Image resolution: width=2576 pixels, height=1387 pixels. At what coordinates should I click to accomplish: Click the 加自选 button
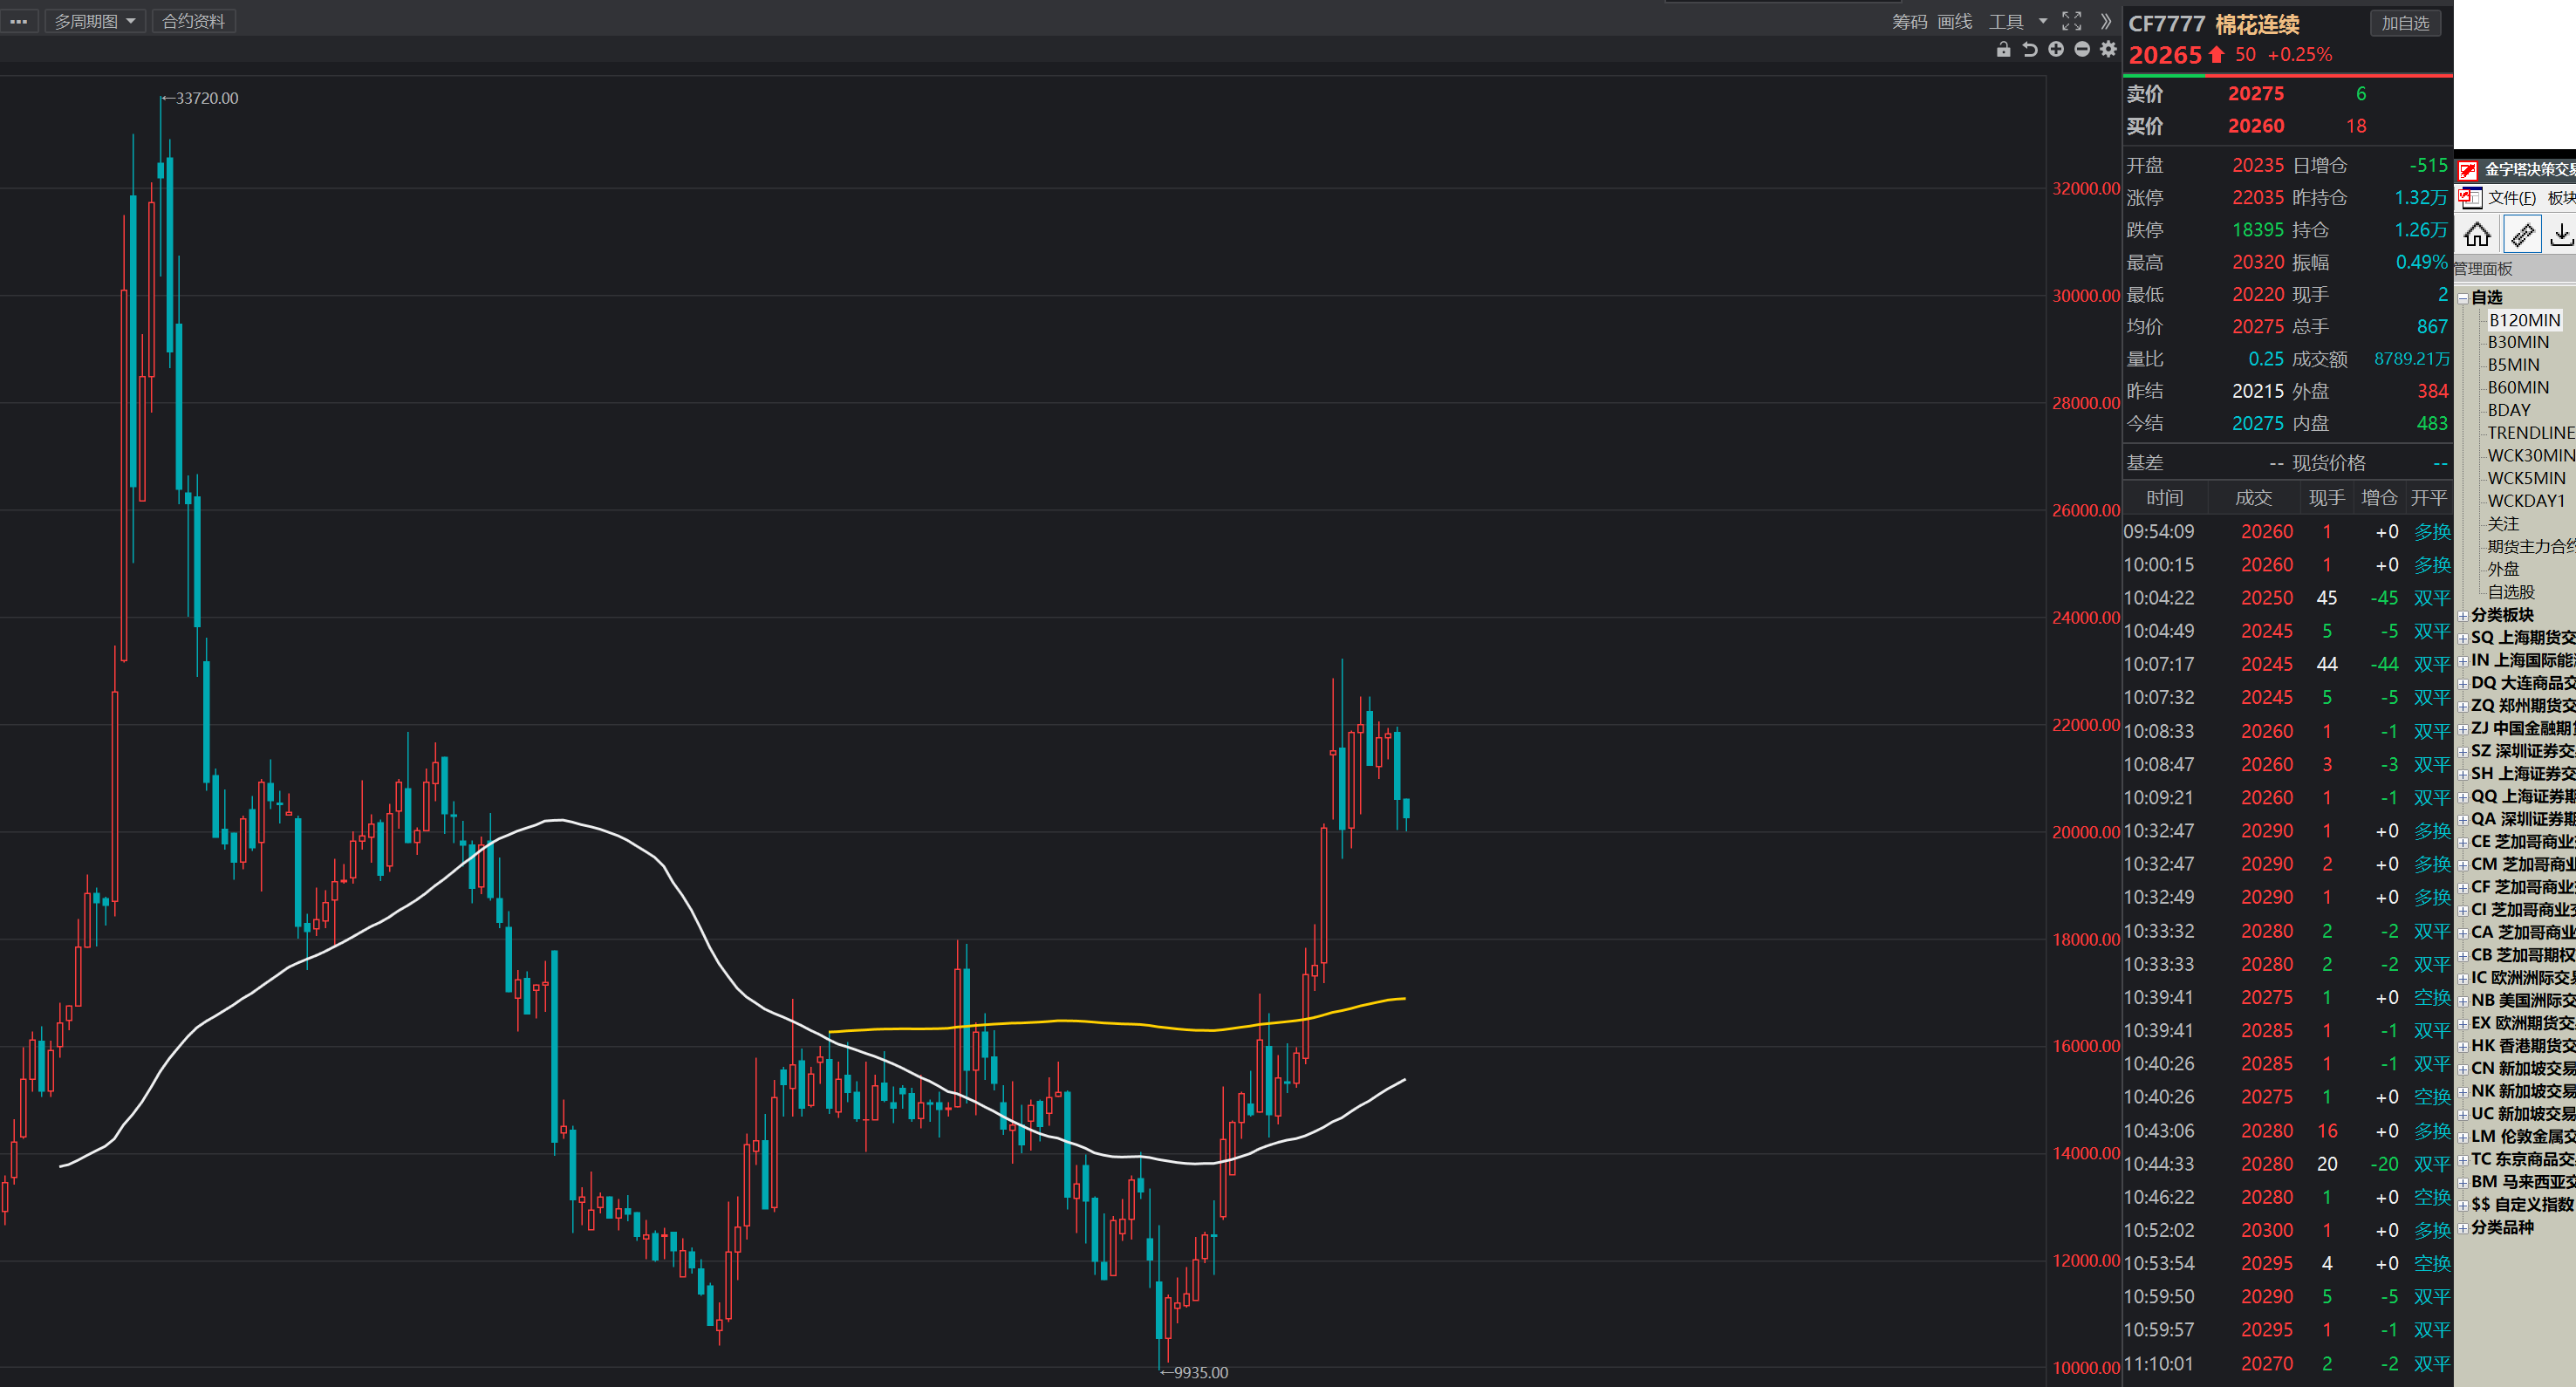pyautogui.click(x=2405, y=23)
